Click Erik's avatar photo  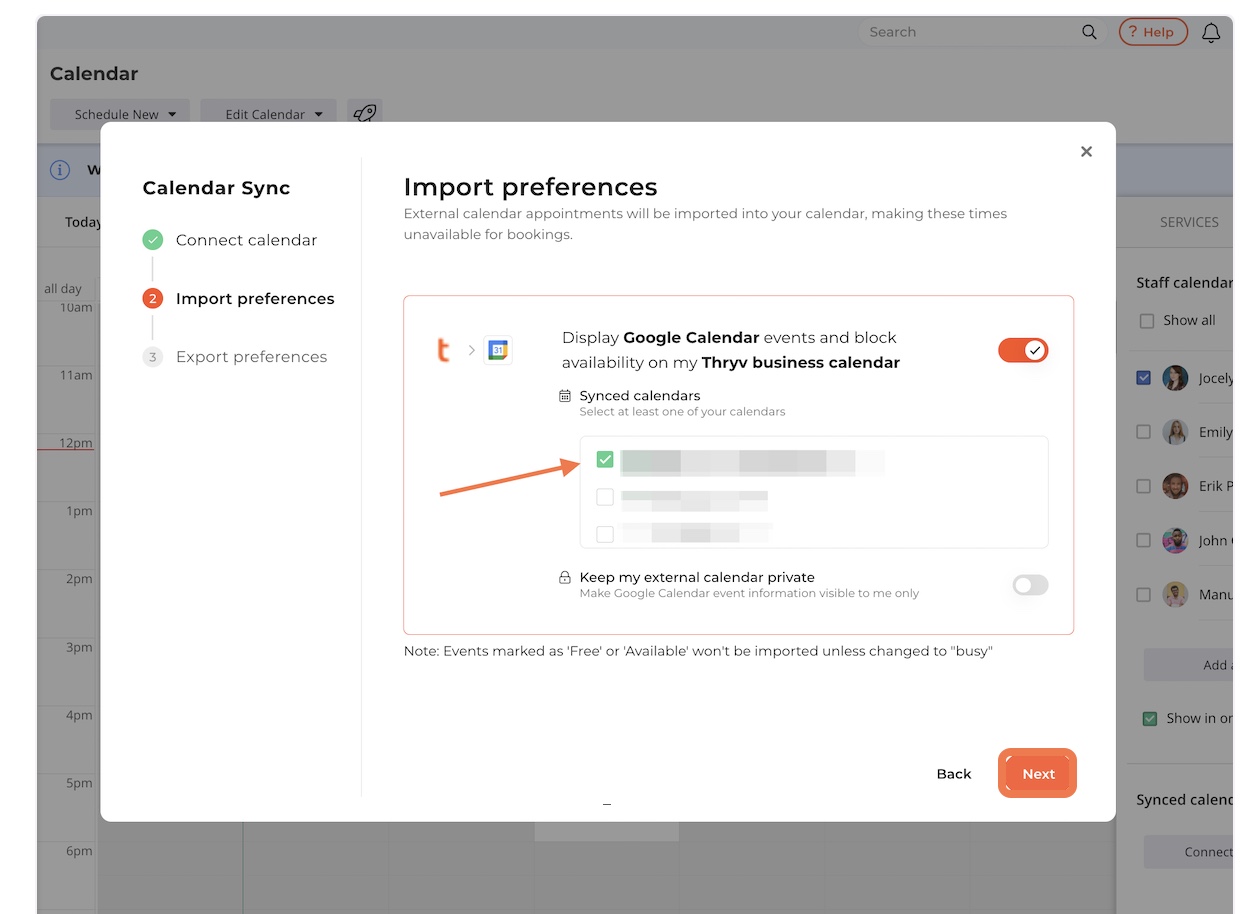1175,486
